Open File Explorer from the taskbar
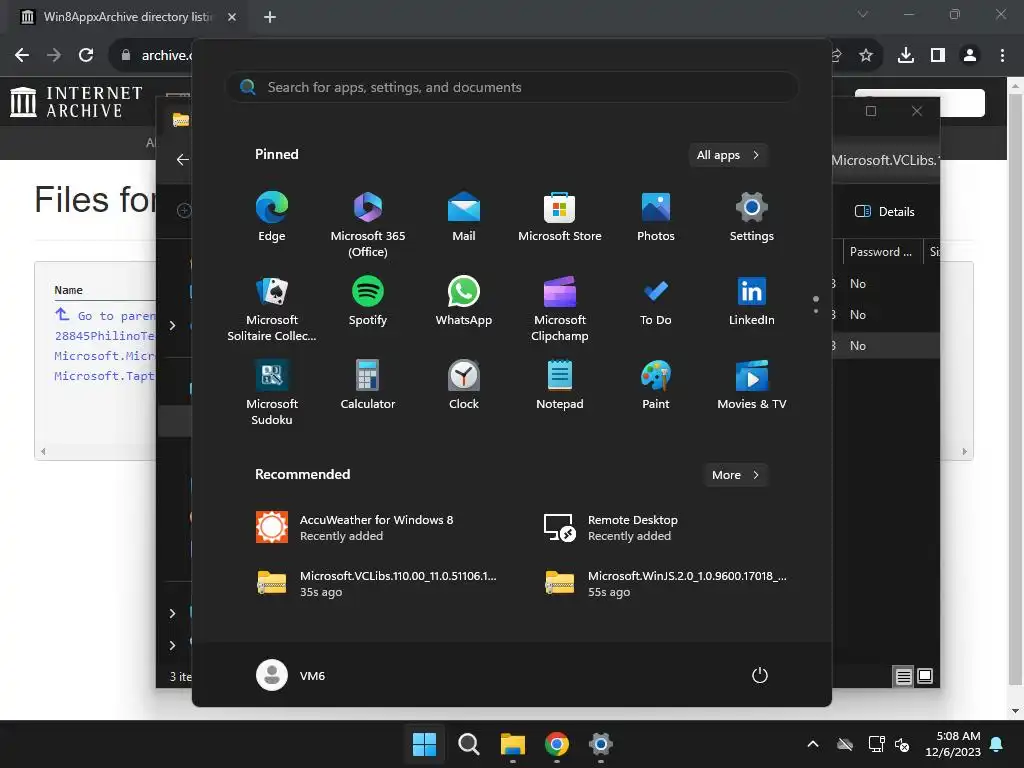Viewport: 1024px width, 768px height. [513, 744]
